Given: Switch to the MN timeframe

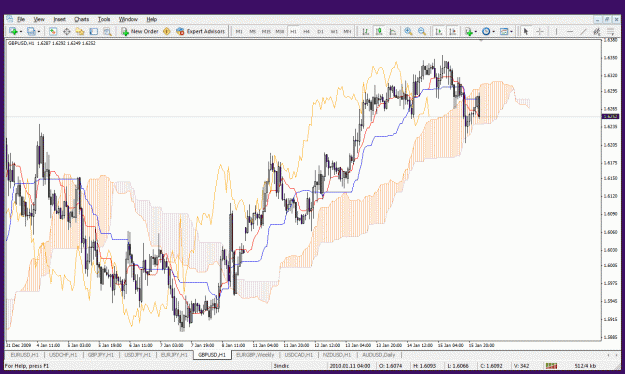Looking at the screenshot, I should (347, 31).
